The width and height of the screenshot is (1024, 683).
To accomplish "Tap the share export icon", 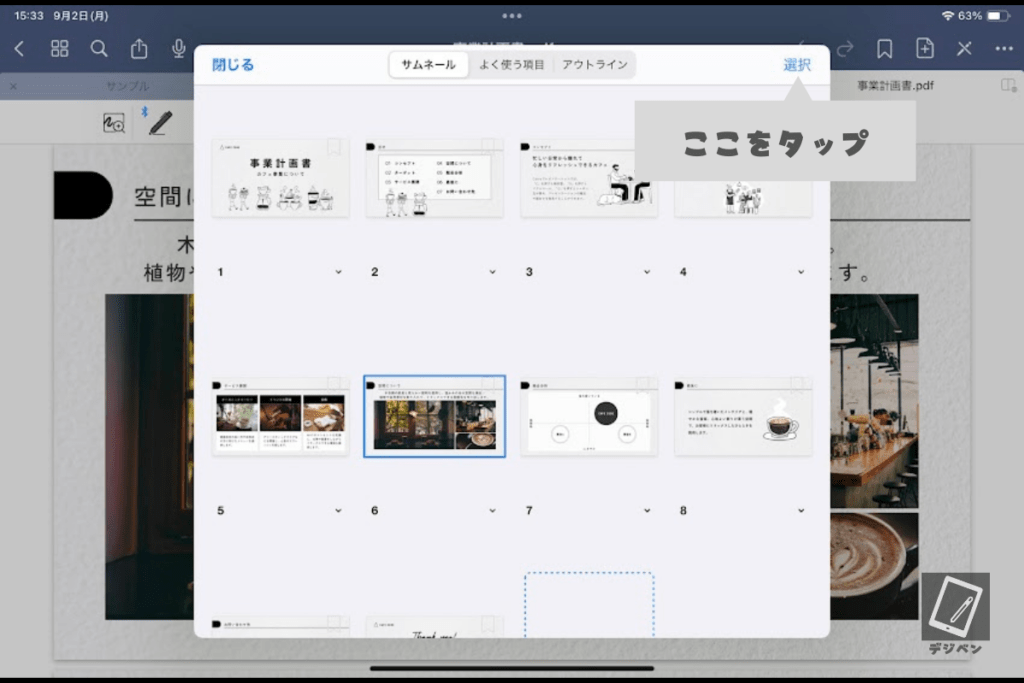I will coord(138,48).
